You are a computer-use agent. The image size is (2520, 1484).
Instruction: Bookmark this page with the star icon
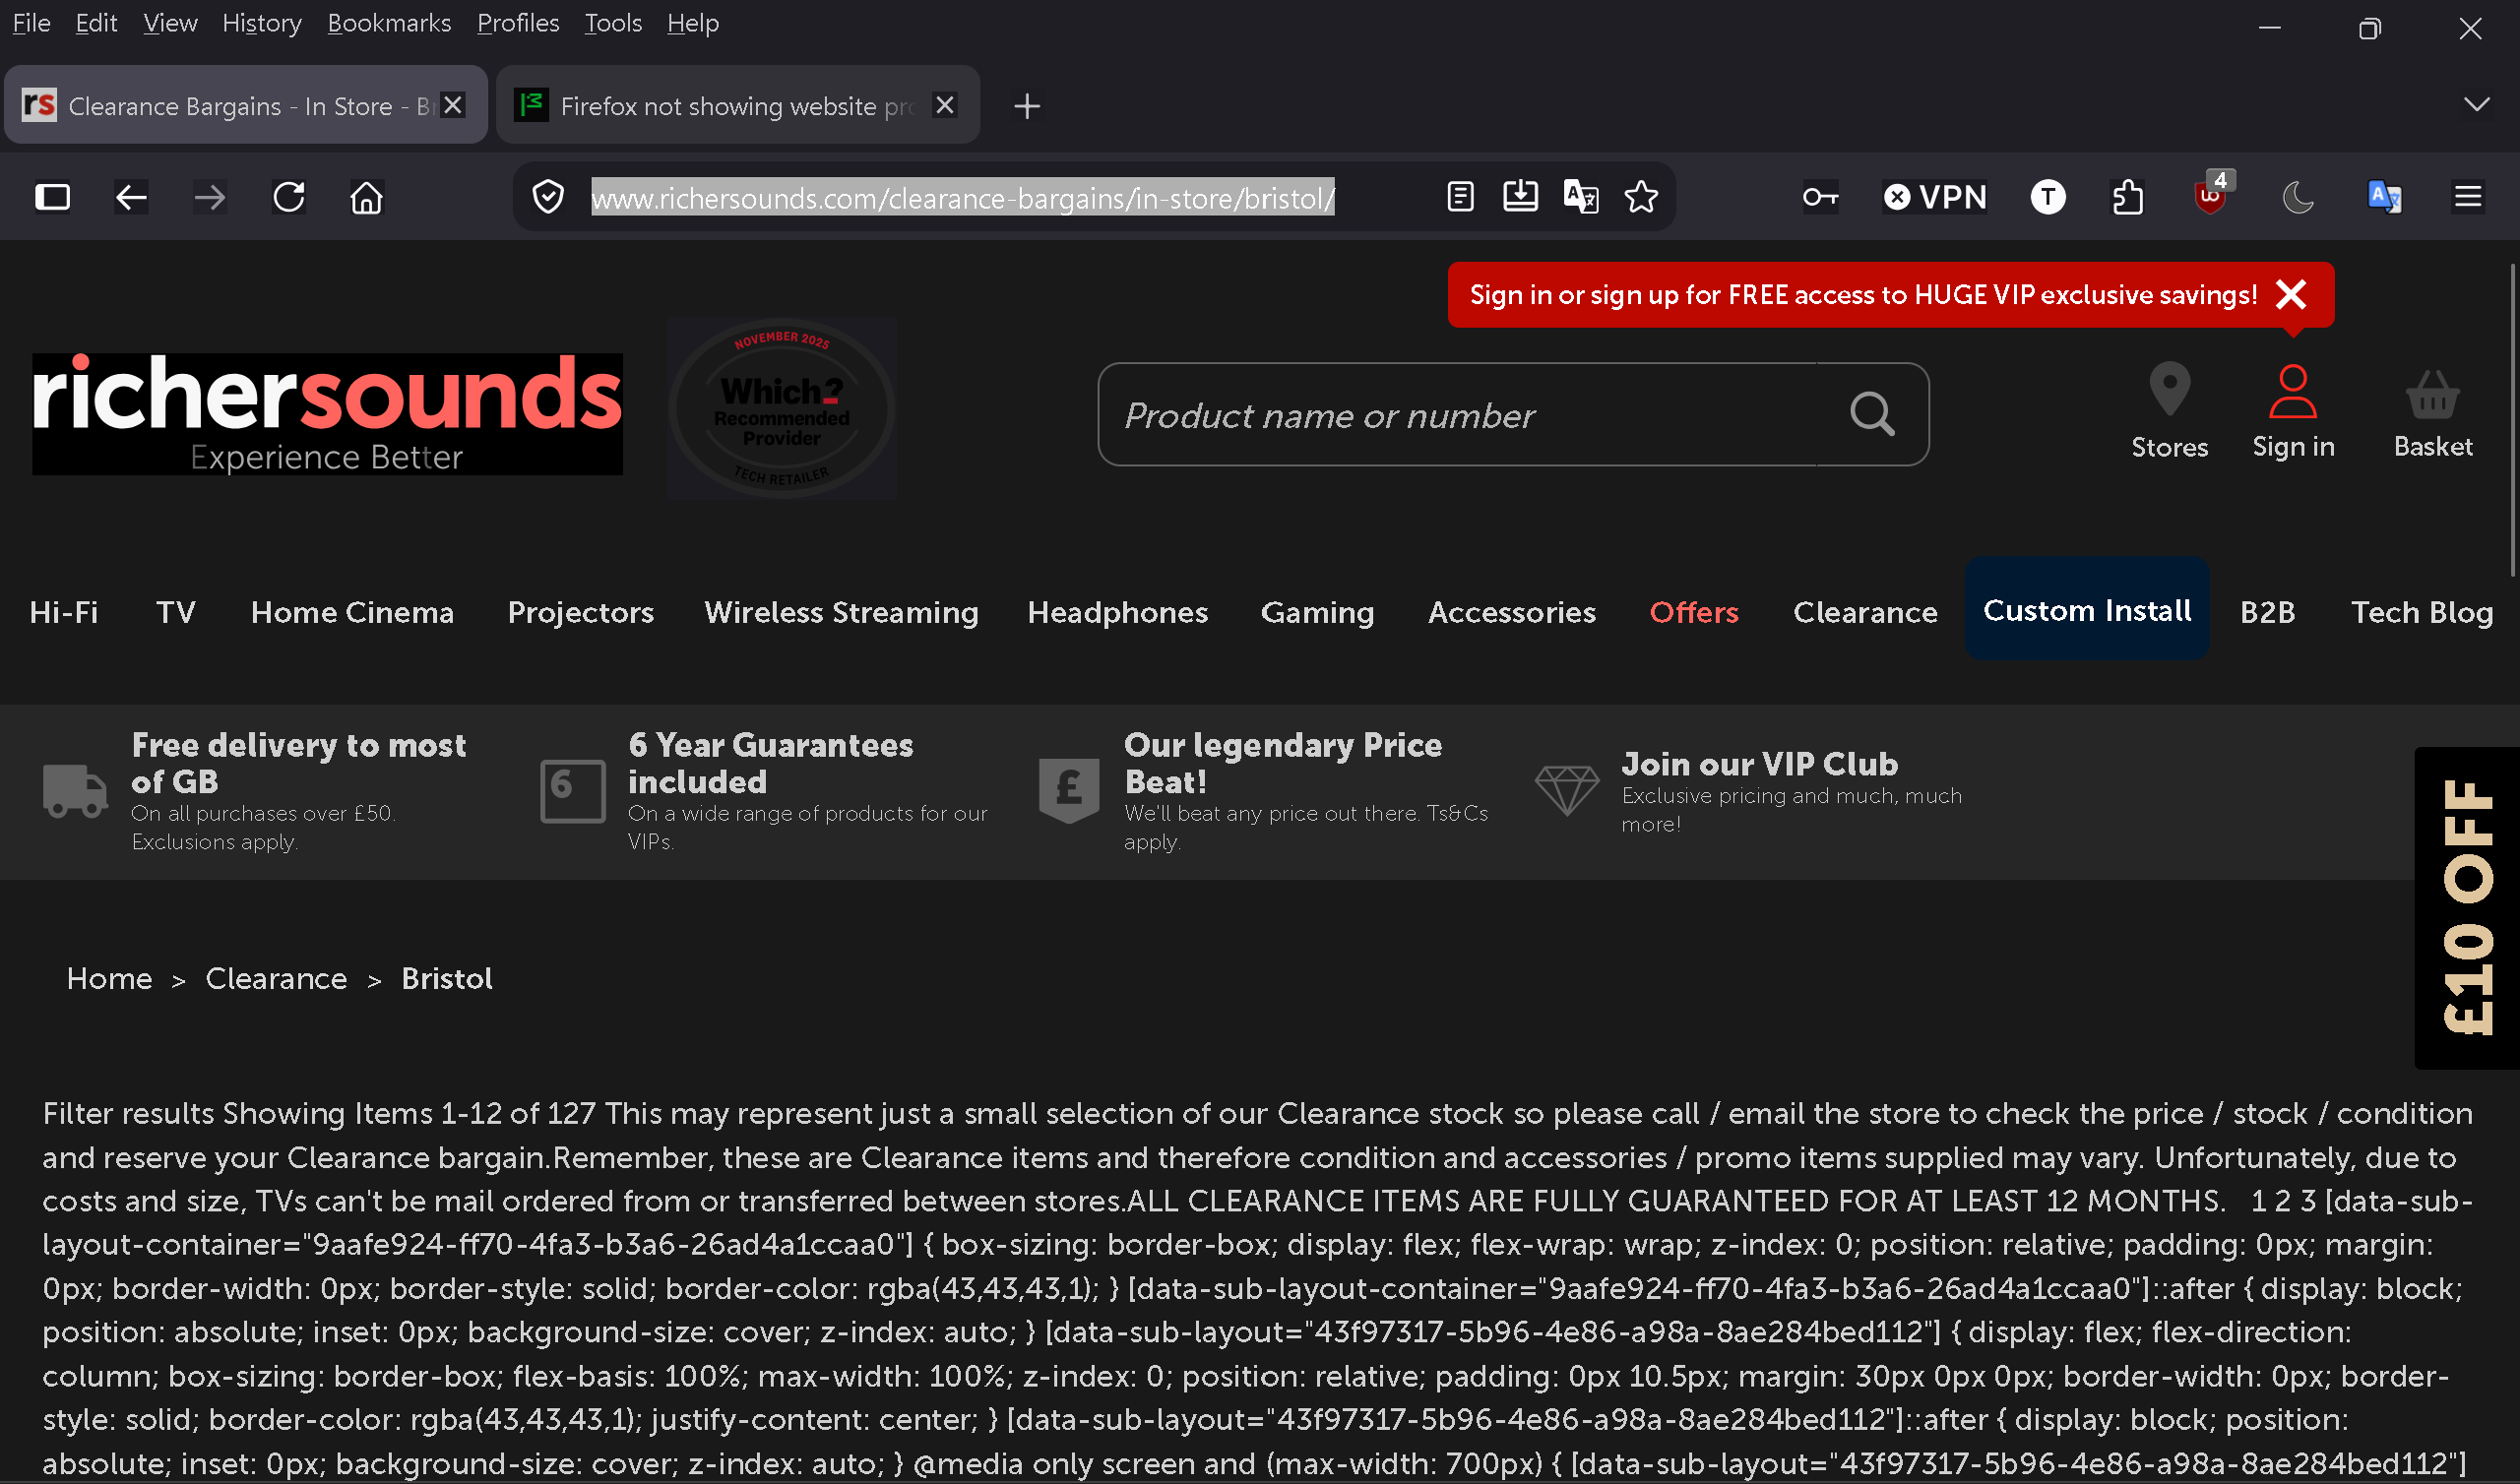point(1641,197)
